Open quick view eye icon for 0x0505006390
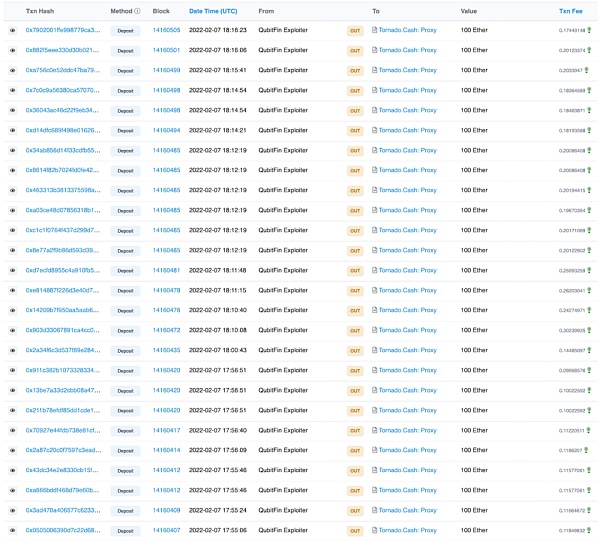600x541 pixels. 13,530
